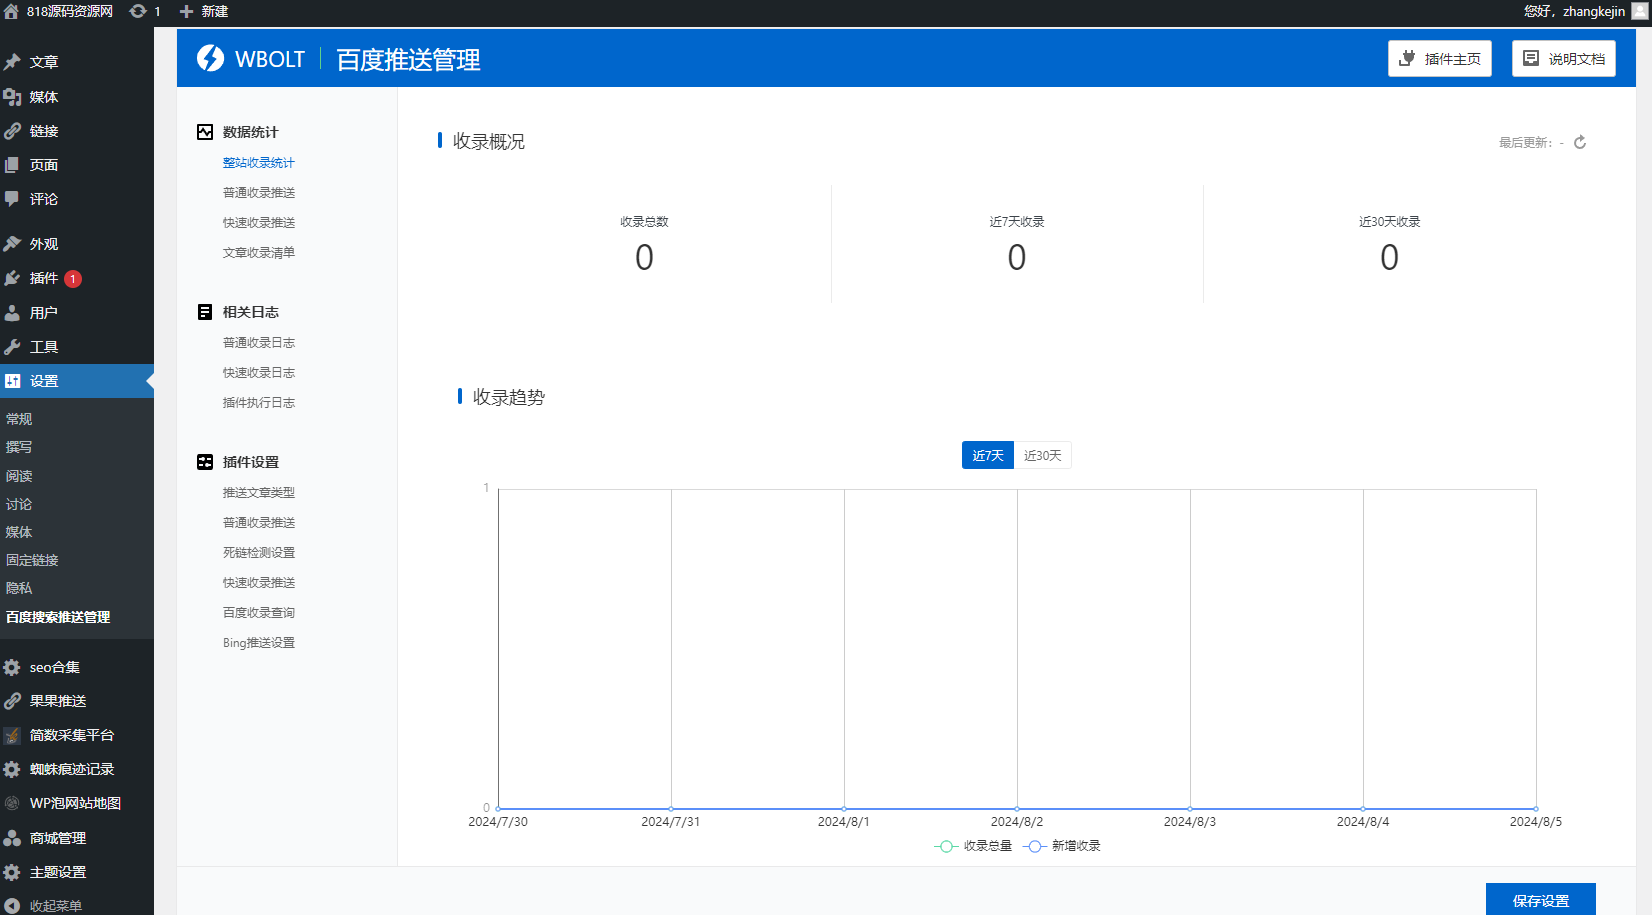This screenshot has height=915, width=1652.
Task: Switch chart to 近30天 tab
Action: click(1043, 455)
